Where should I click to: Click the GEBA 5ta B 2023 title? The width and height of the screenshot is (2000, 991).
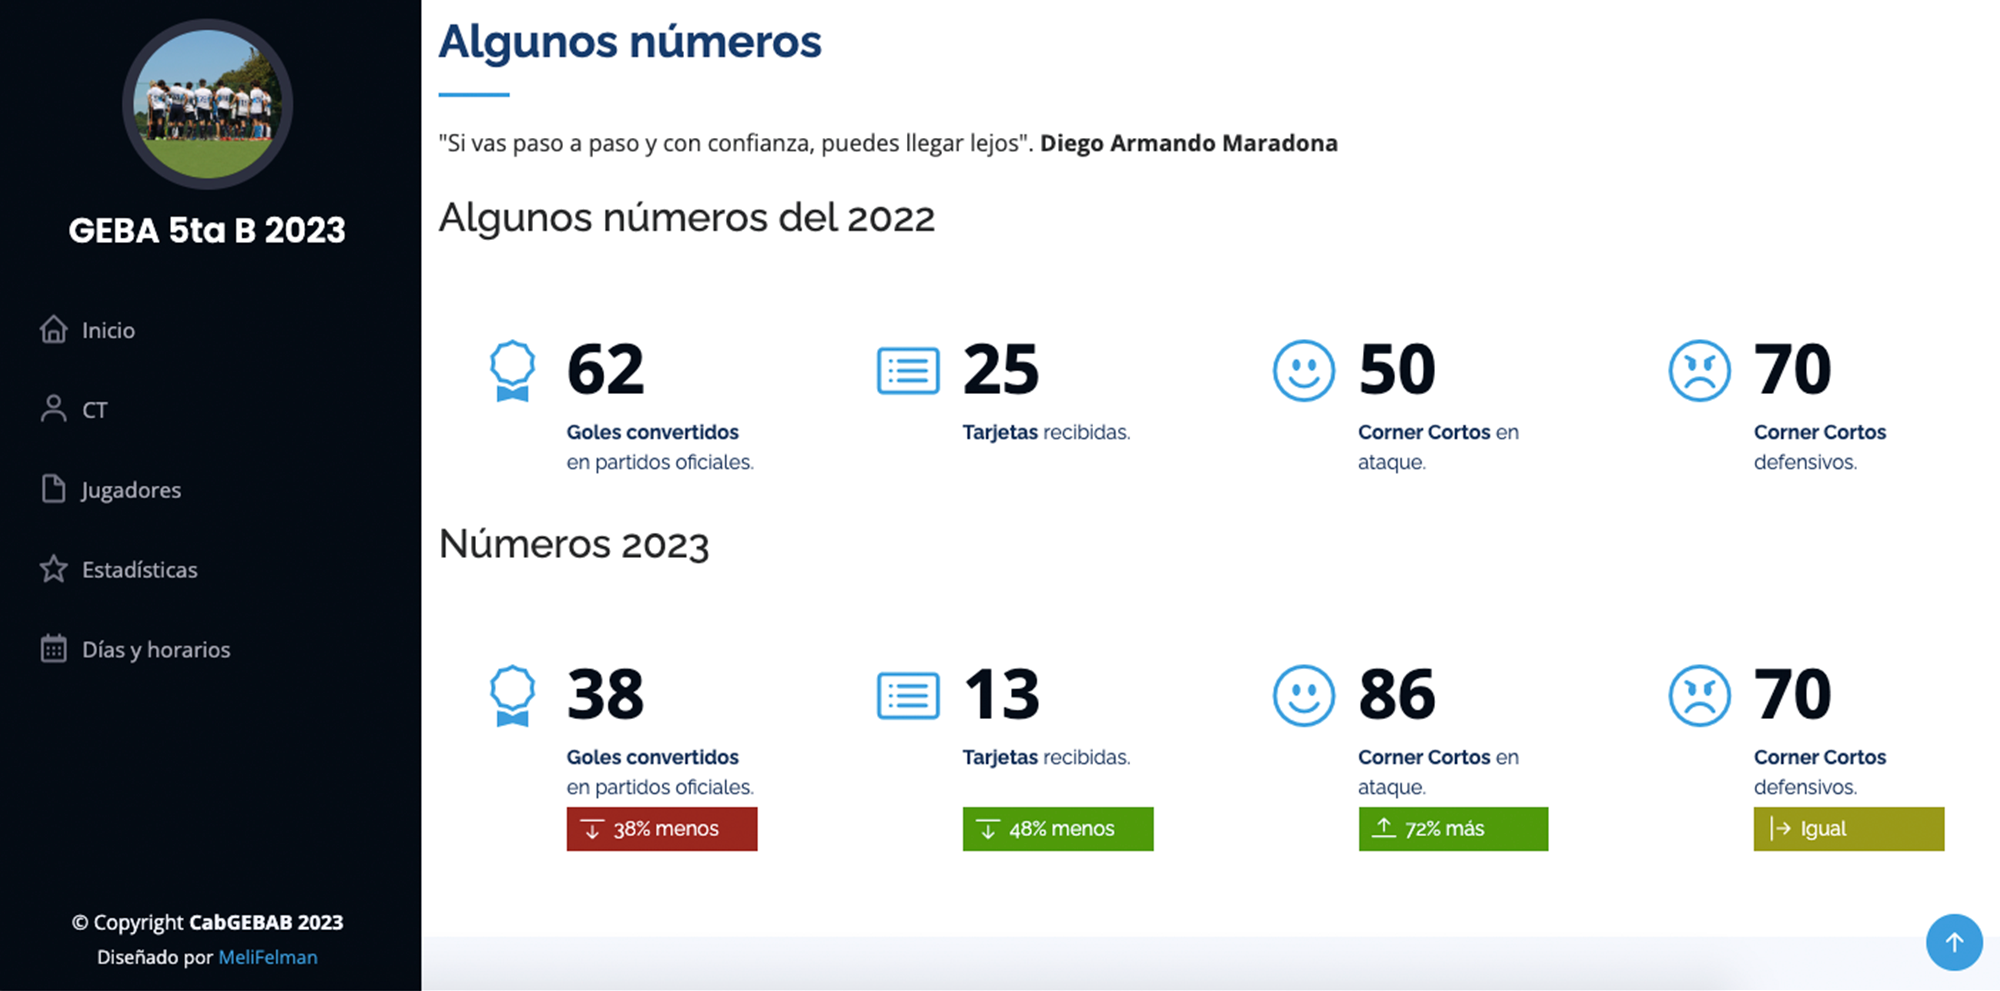[207, 230]
